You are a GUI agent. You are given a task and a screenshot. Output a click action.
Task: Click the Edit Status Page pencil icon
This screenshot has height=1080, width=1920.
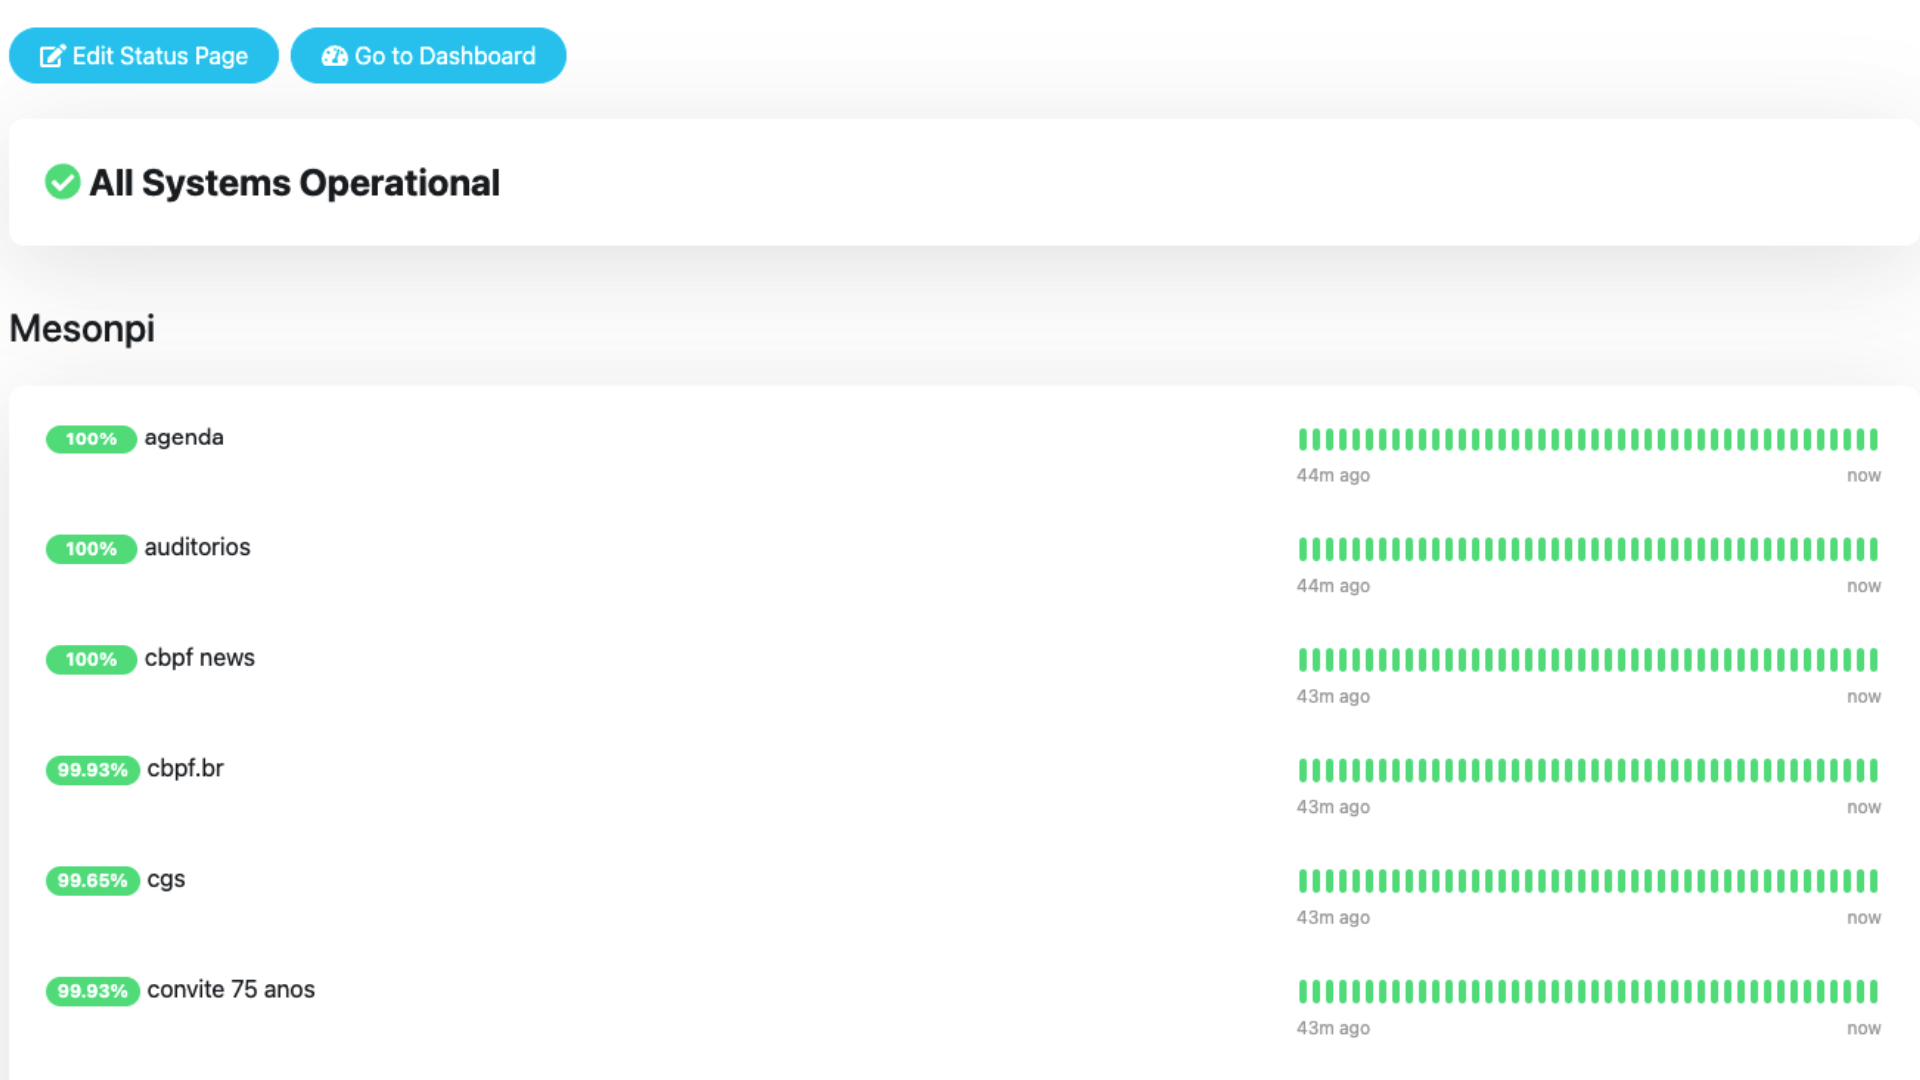pyautogui.click(x=52, y=56)
